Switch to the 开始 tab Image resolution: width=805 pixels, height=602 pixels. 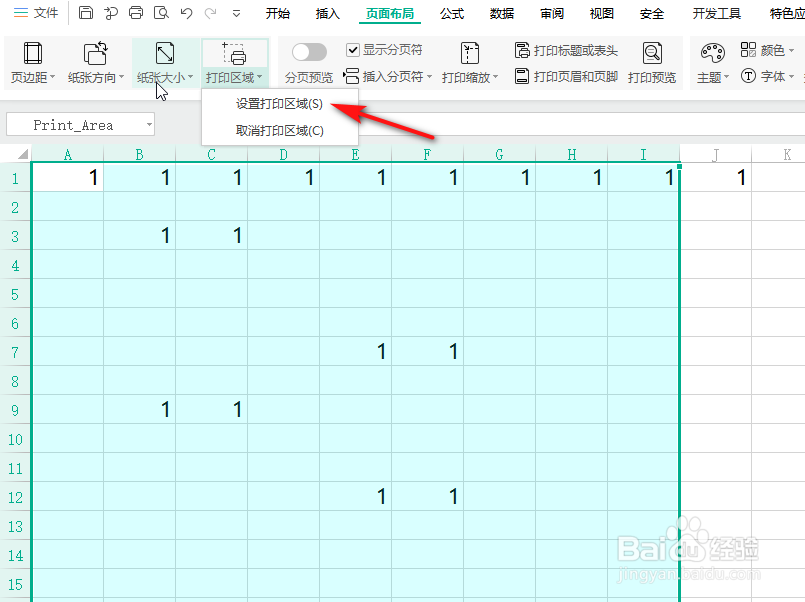click(x=278, y=13)
